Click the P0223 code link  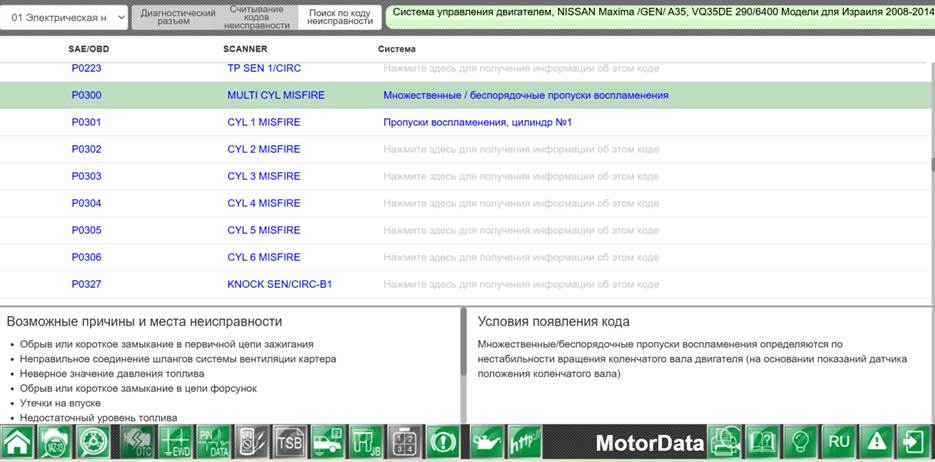(x=86, y=69)
